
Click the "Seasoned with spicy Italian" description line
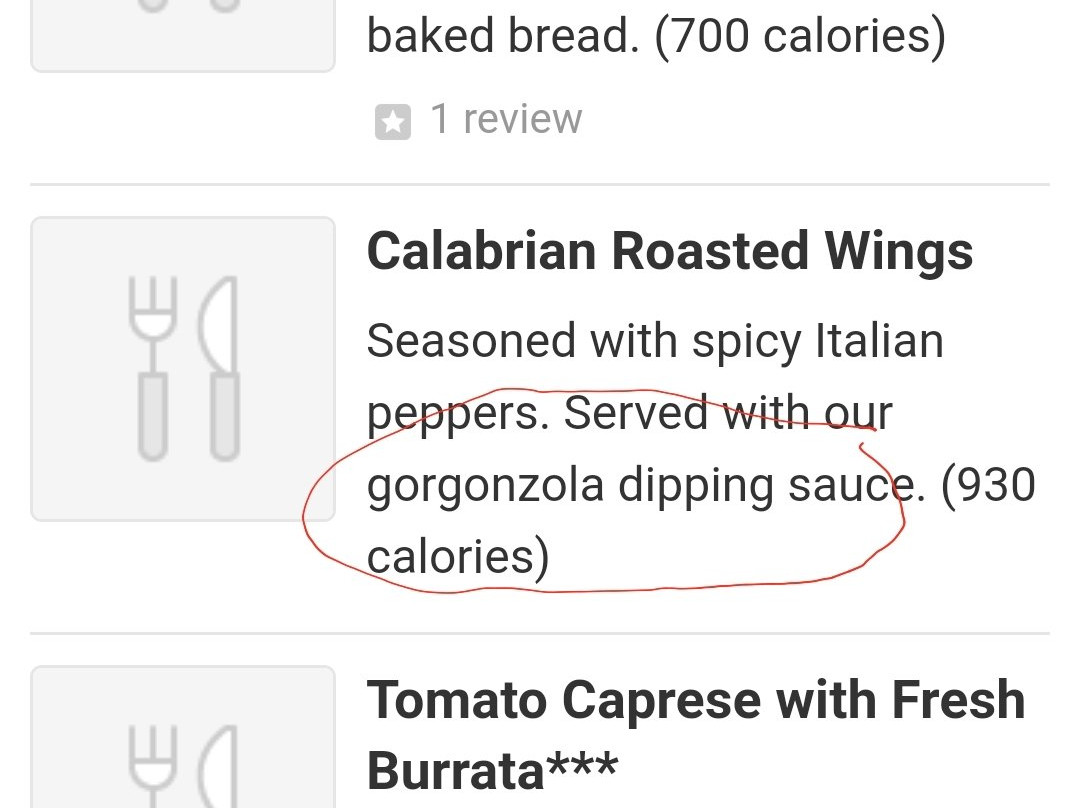655,341
